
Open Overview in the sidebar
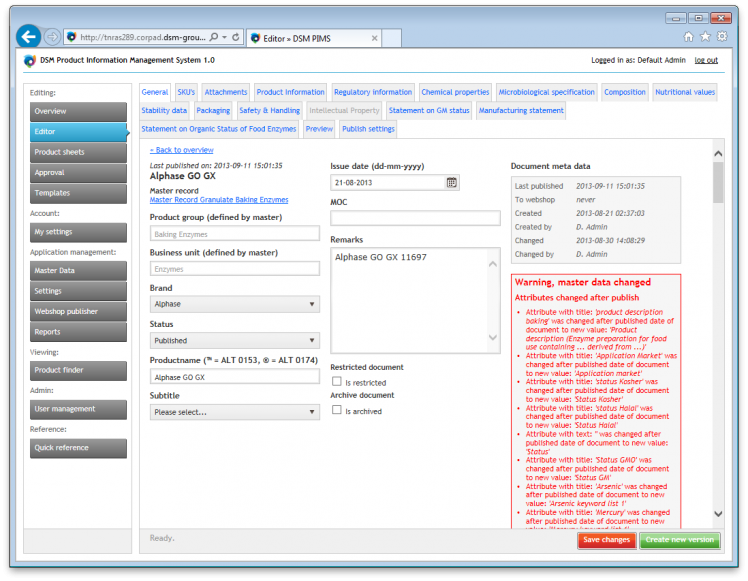click(78, 112)
